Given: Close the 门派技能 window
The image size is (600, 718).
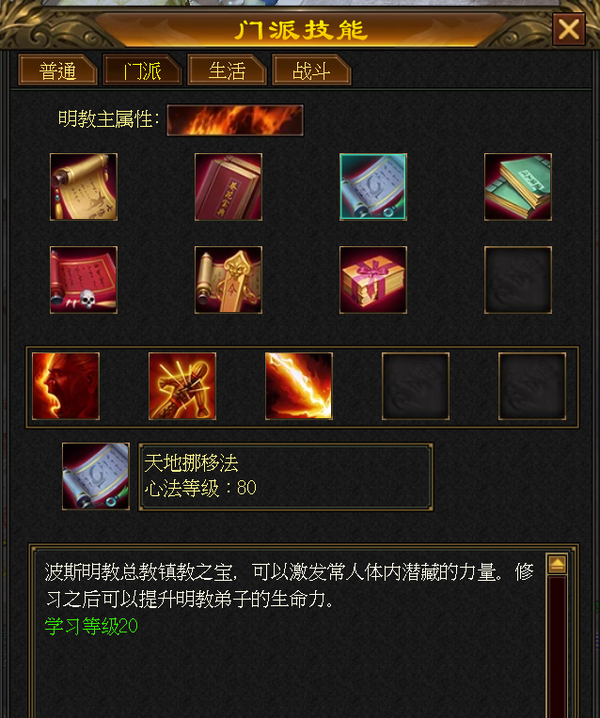Looking at the screenshot, I should coord(569,29).
